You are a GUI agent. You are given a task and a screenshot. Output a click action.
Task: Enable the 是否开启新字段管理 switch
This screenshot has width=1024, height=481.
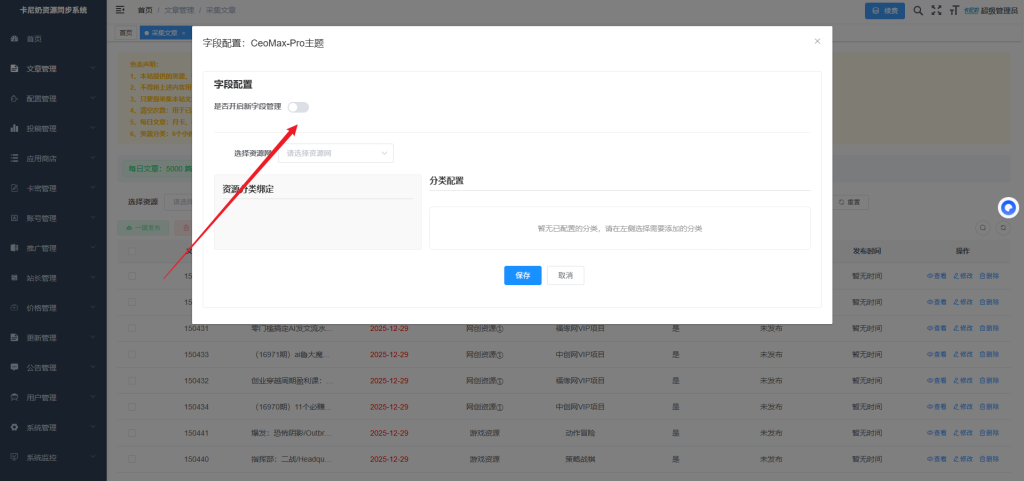pyautogui.click(x=298, y=107)
